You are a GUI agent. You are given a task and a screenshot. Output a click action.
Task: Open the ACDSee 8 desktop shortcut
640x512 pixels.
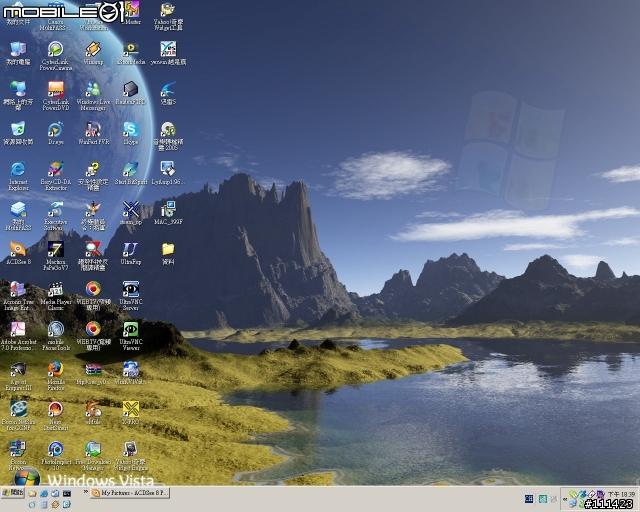tap(18, 253)
